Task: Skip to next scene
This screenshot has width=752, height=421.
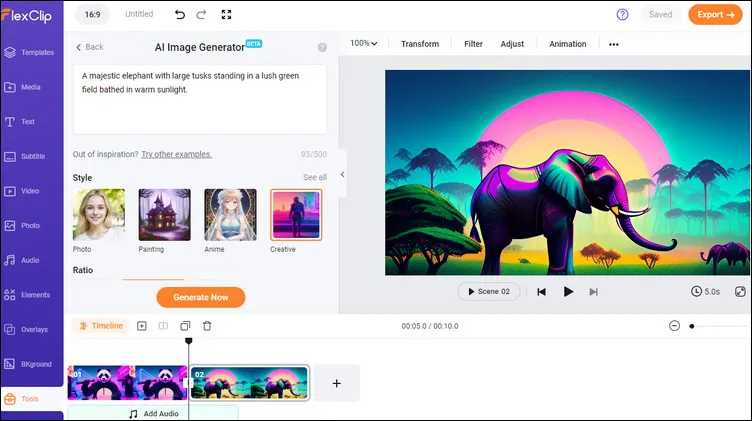Action: click(x=594, y=292)
